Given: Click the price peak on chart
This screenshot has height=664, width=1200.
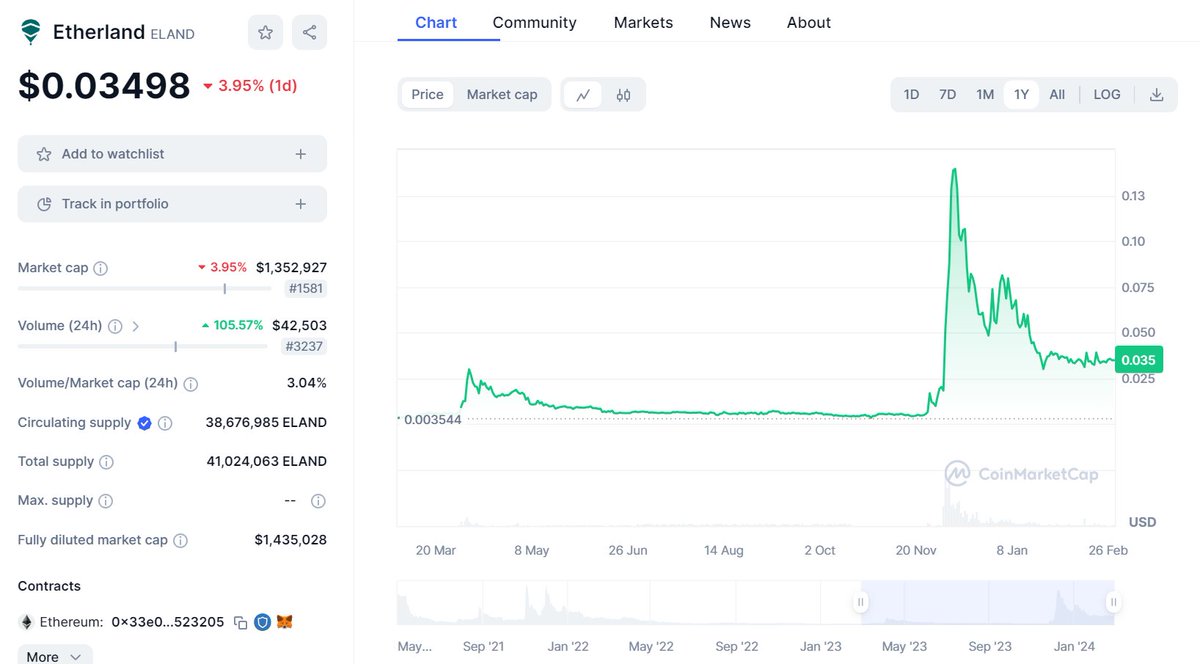Looking at the screenshot, I should 954,169.
